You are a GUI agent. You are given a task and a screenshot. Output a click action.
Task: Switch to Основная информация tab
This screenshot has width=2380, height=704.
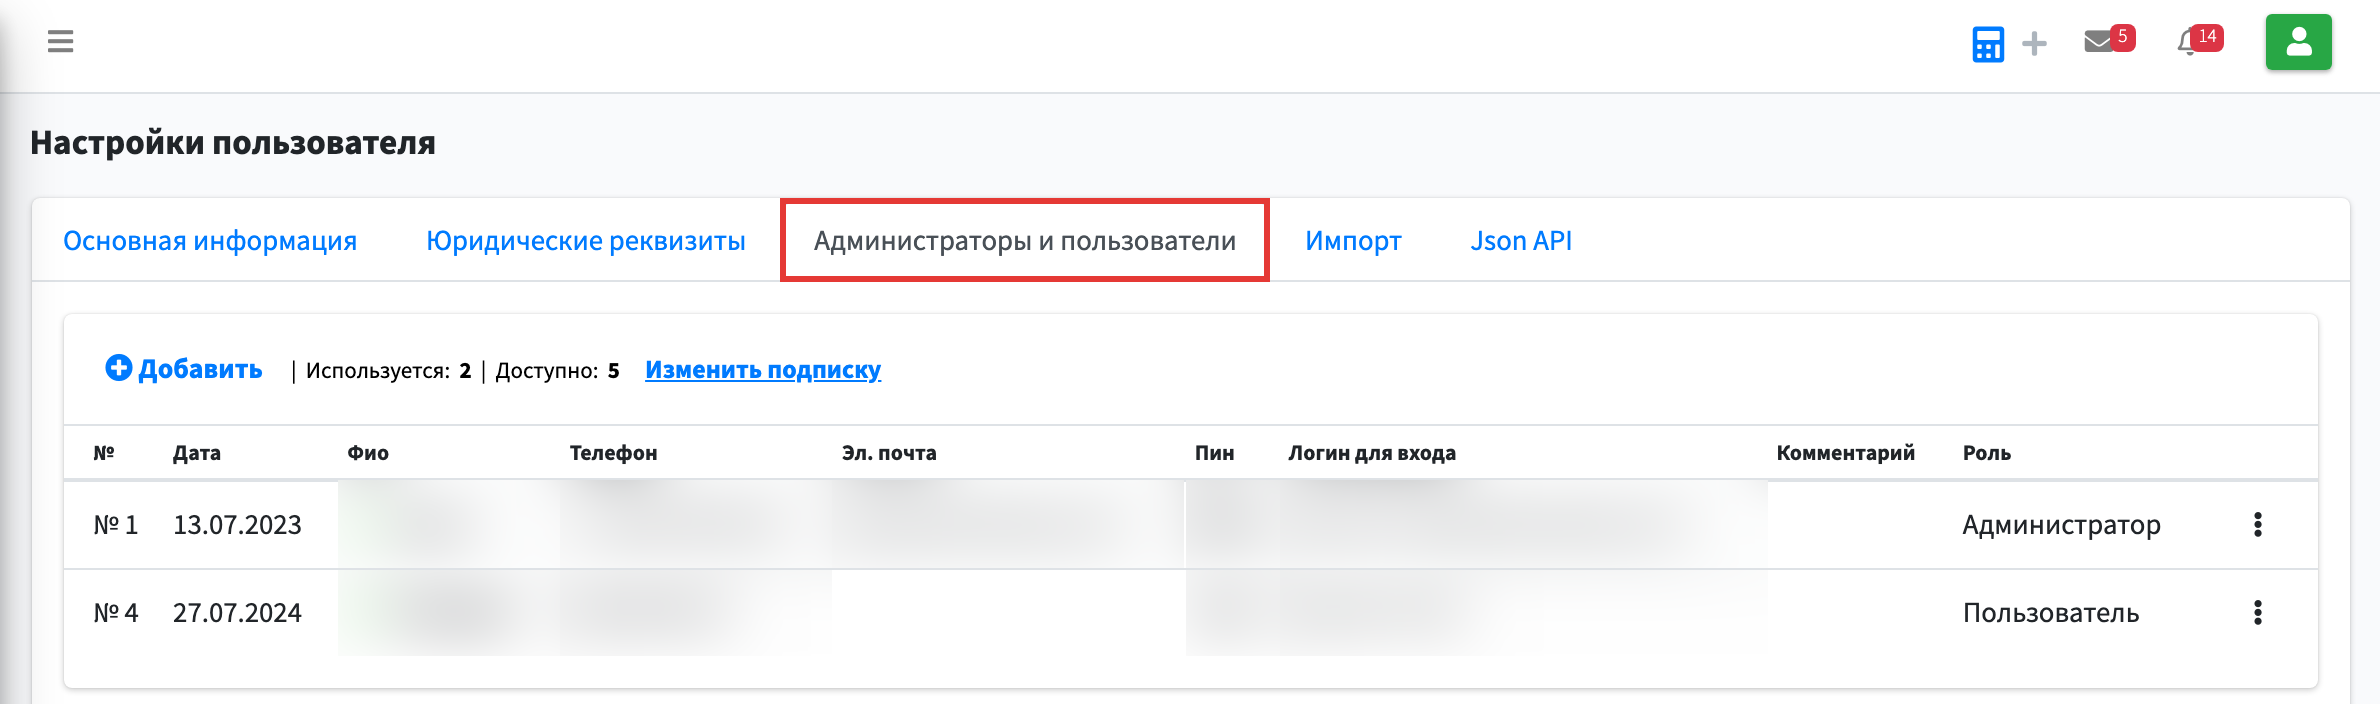[210, 241]
